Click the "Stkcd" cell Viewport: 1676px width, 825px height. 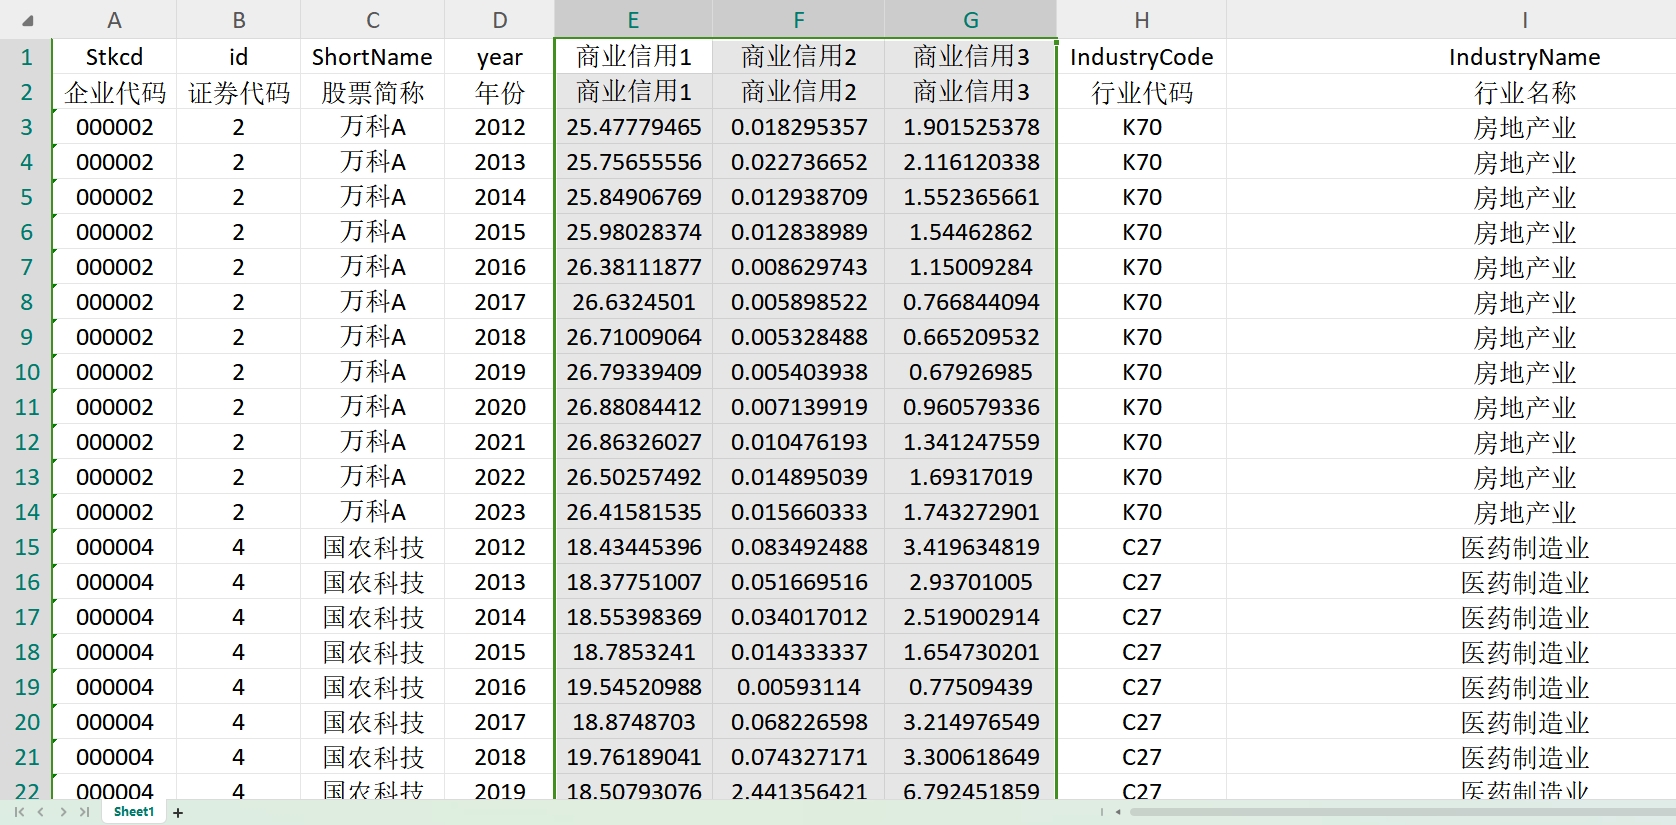pyautogui.click(x=114, y=57)
